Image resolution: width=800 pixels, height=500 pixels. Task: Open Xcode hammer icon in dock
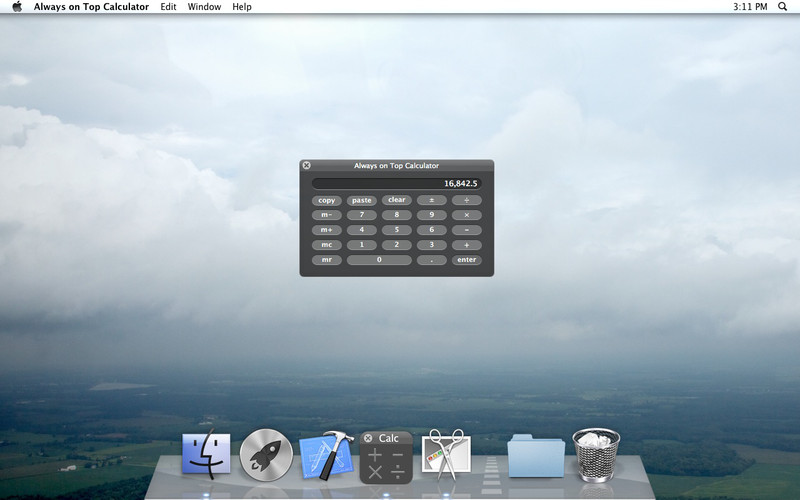tap(327, 455)
